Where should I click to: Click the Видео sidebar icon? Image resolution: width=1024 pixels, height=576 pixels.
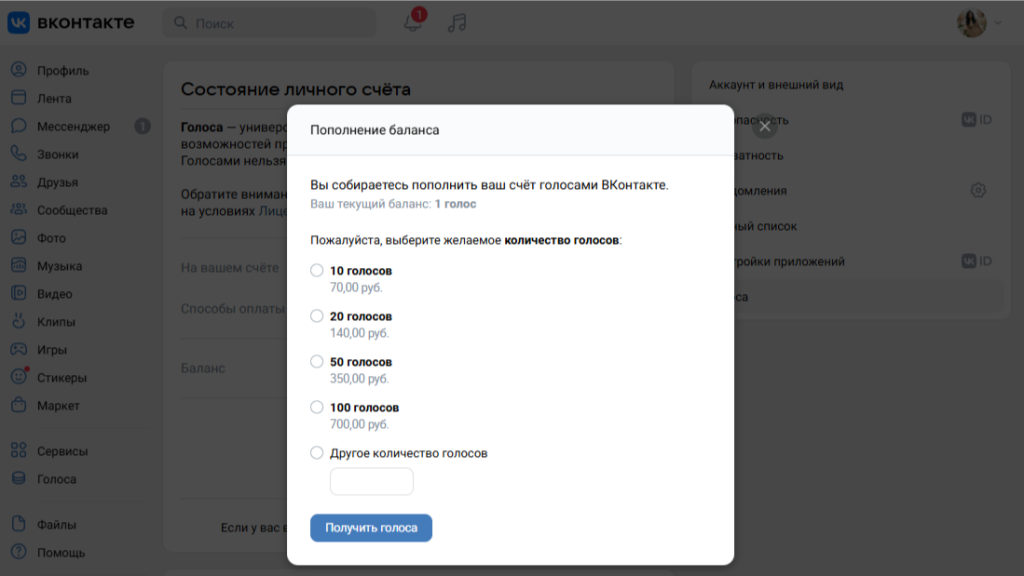[x=18, y=293]
